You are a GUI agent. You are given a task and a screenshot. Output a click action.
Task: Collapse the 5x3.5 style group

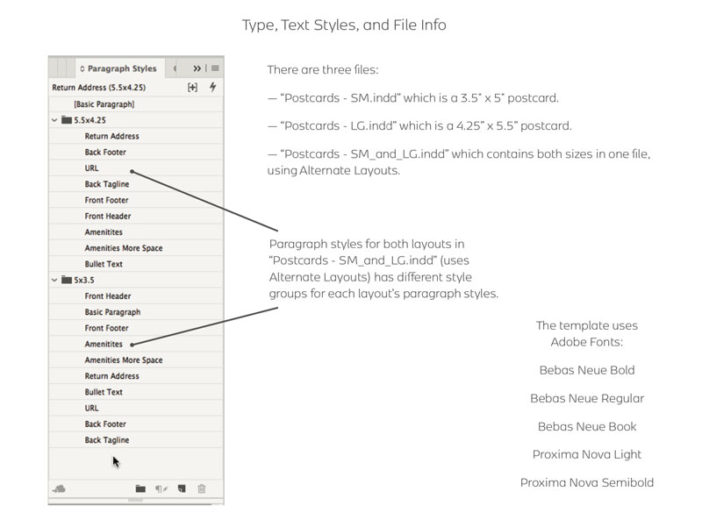[54, 280]
